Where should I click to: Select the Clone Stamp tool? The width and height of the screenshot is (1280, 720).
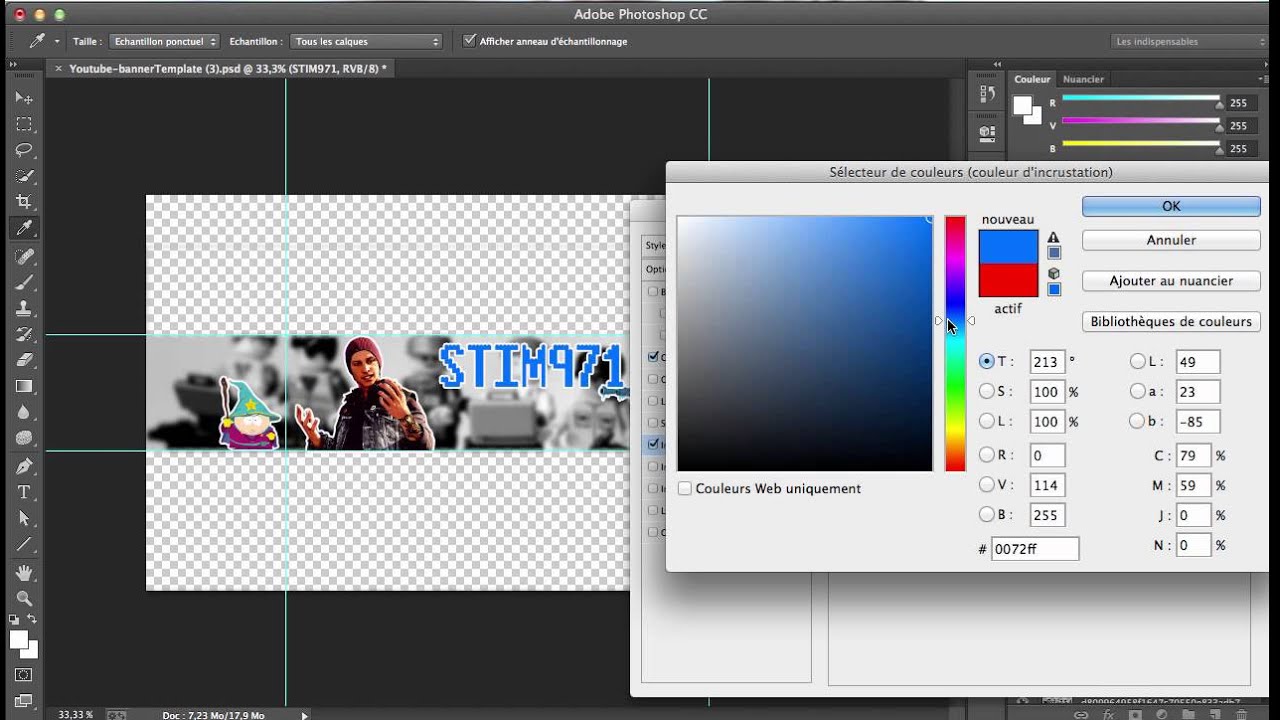pos(24,308)
